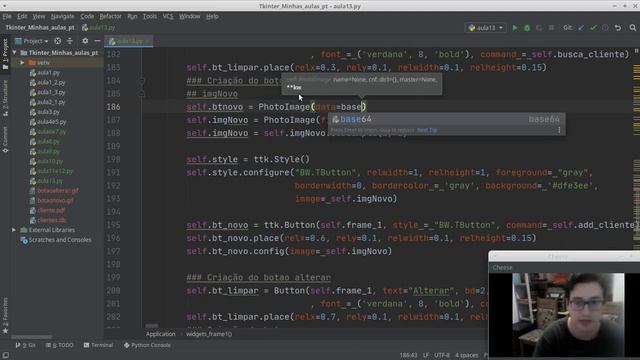
Task: Open the more options dots in completion popup
Action: click(559, 130)
